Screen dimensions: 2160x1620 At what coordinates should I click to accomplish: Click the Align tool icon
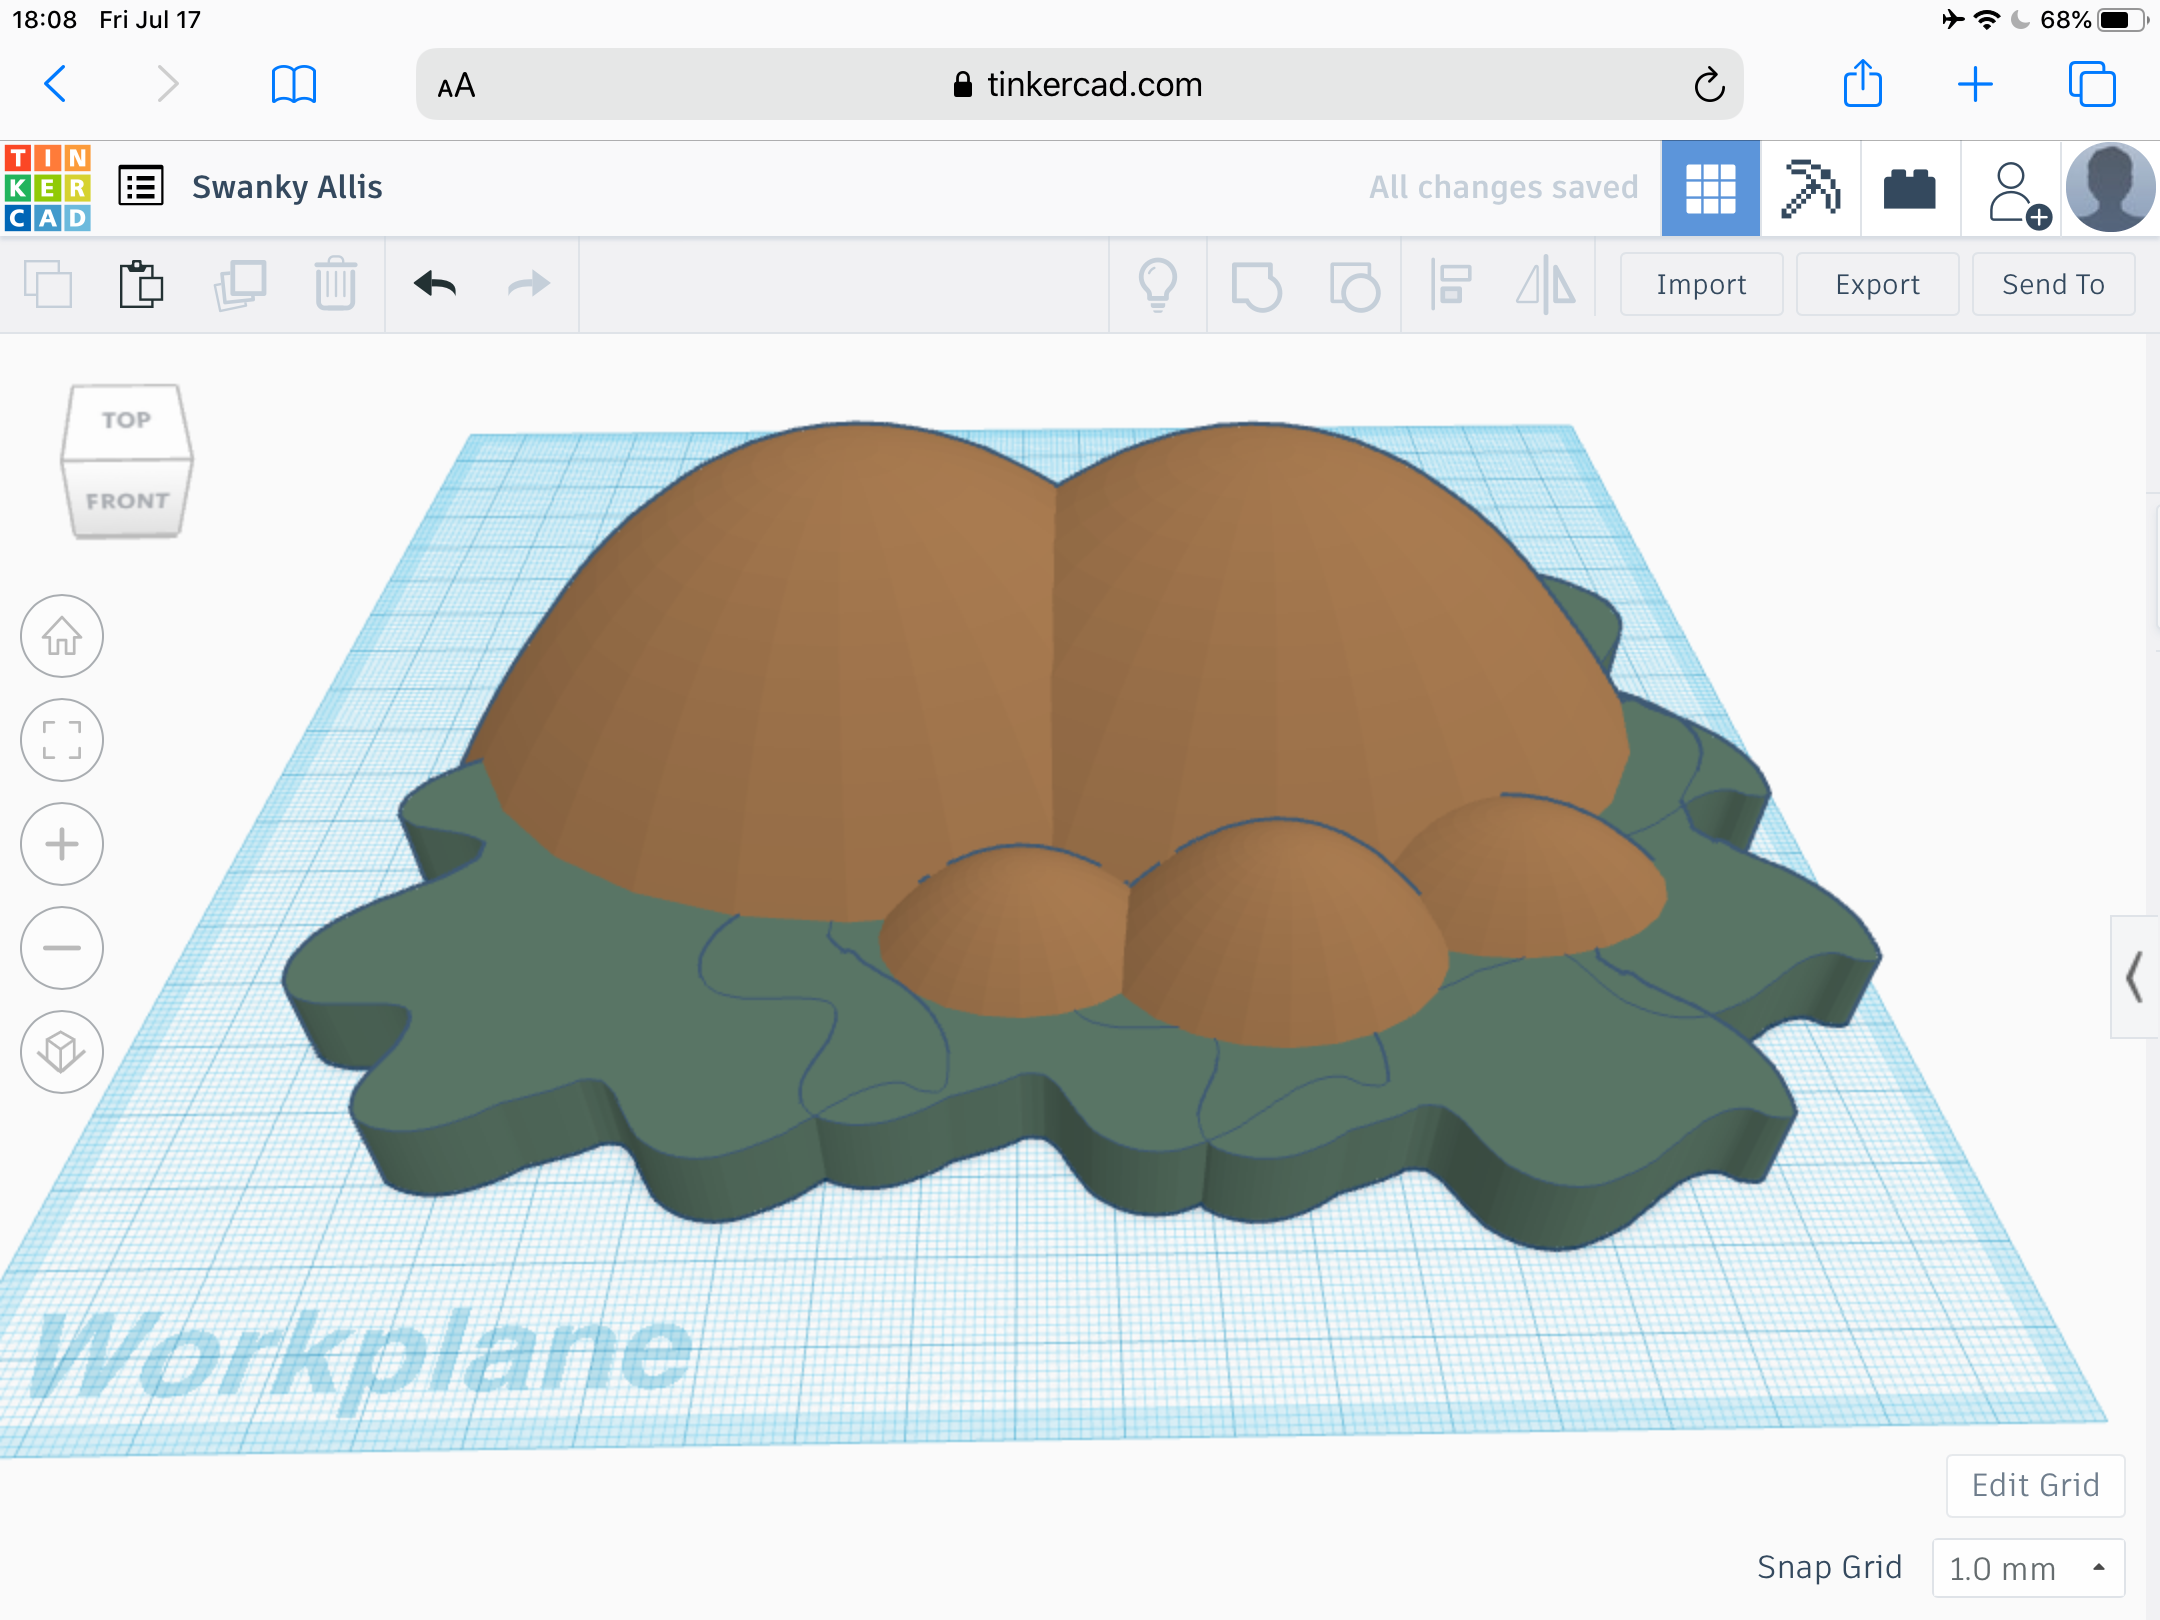click(1450, 284)
